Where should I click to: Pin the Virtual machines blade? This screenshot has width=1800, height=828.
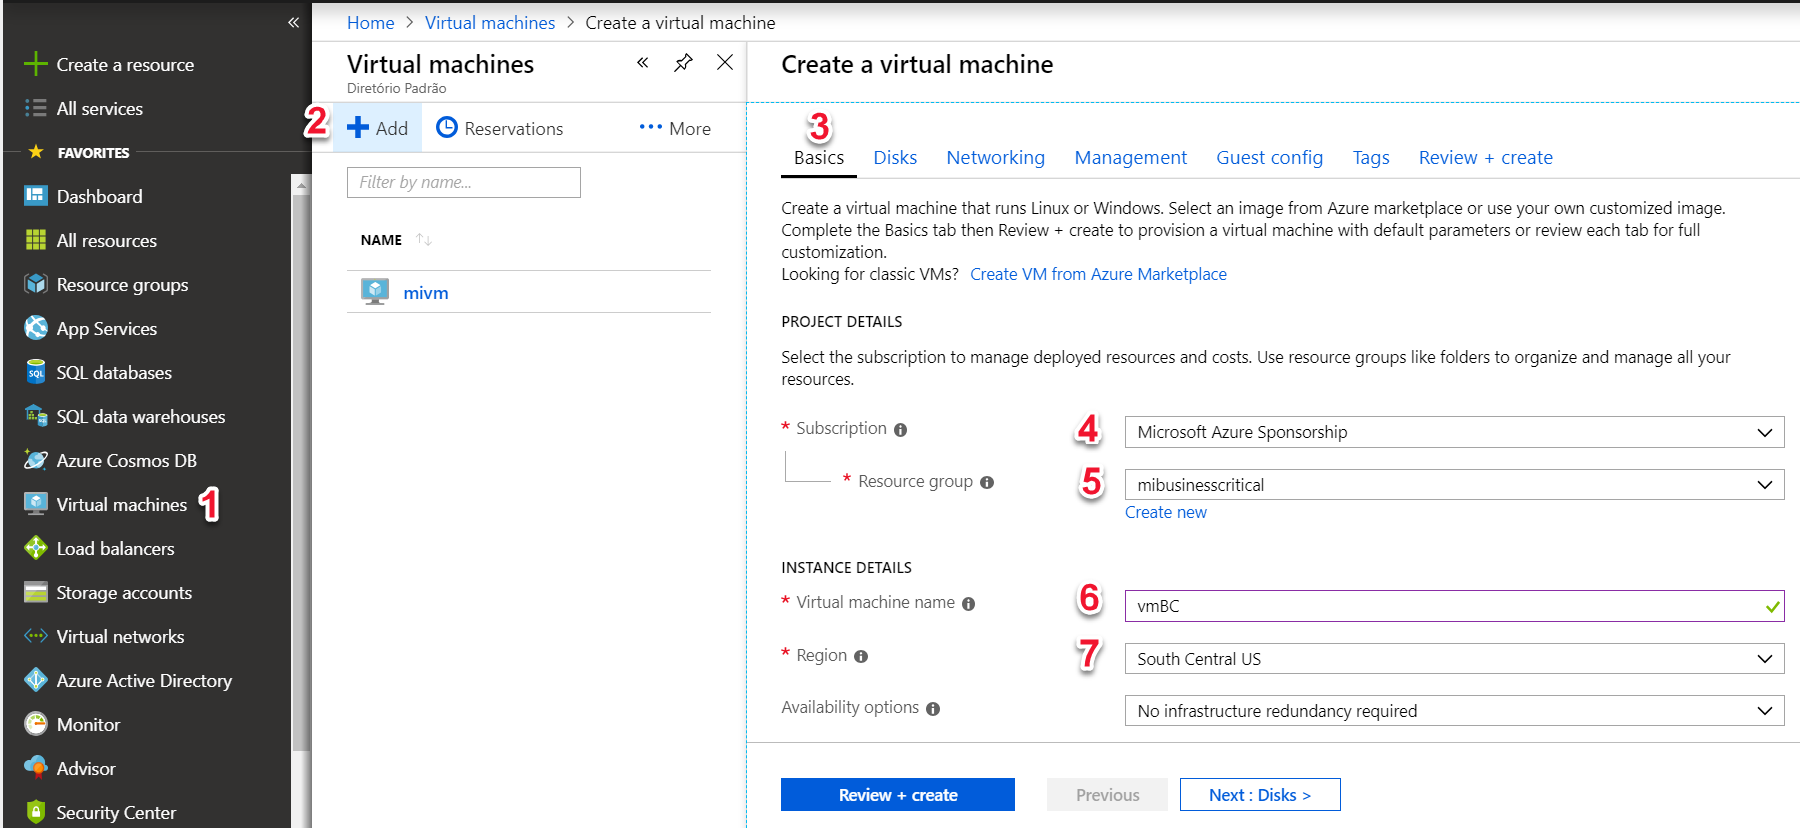683,63
